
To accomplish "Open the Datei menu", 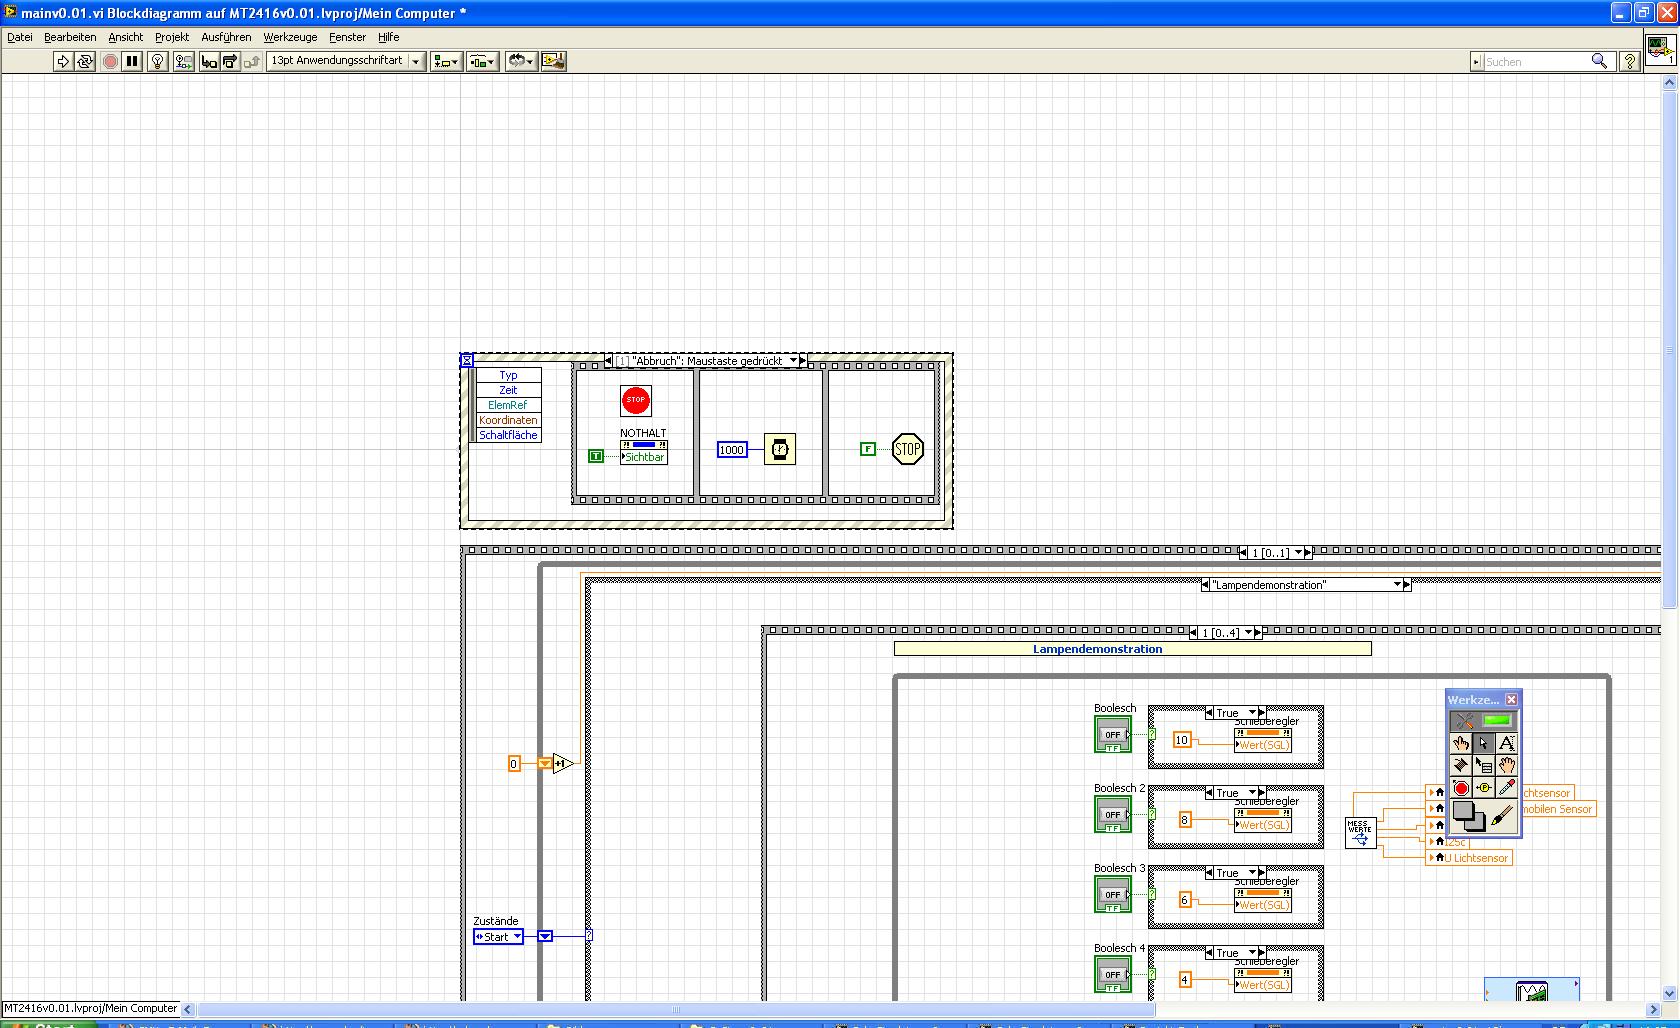I will pyautogui.click(x=20, y=37).
